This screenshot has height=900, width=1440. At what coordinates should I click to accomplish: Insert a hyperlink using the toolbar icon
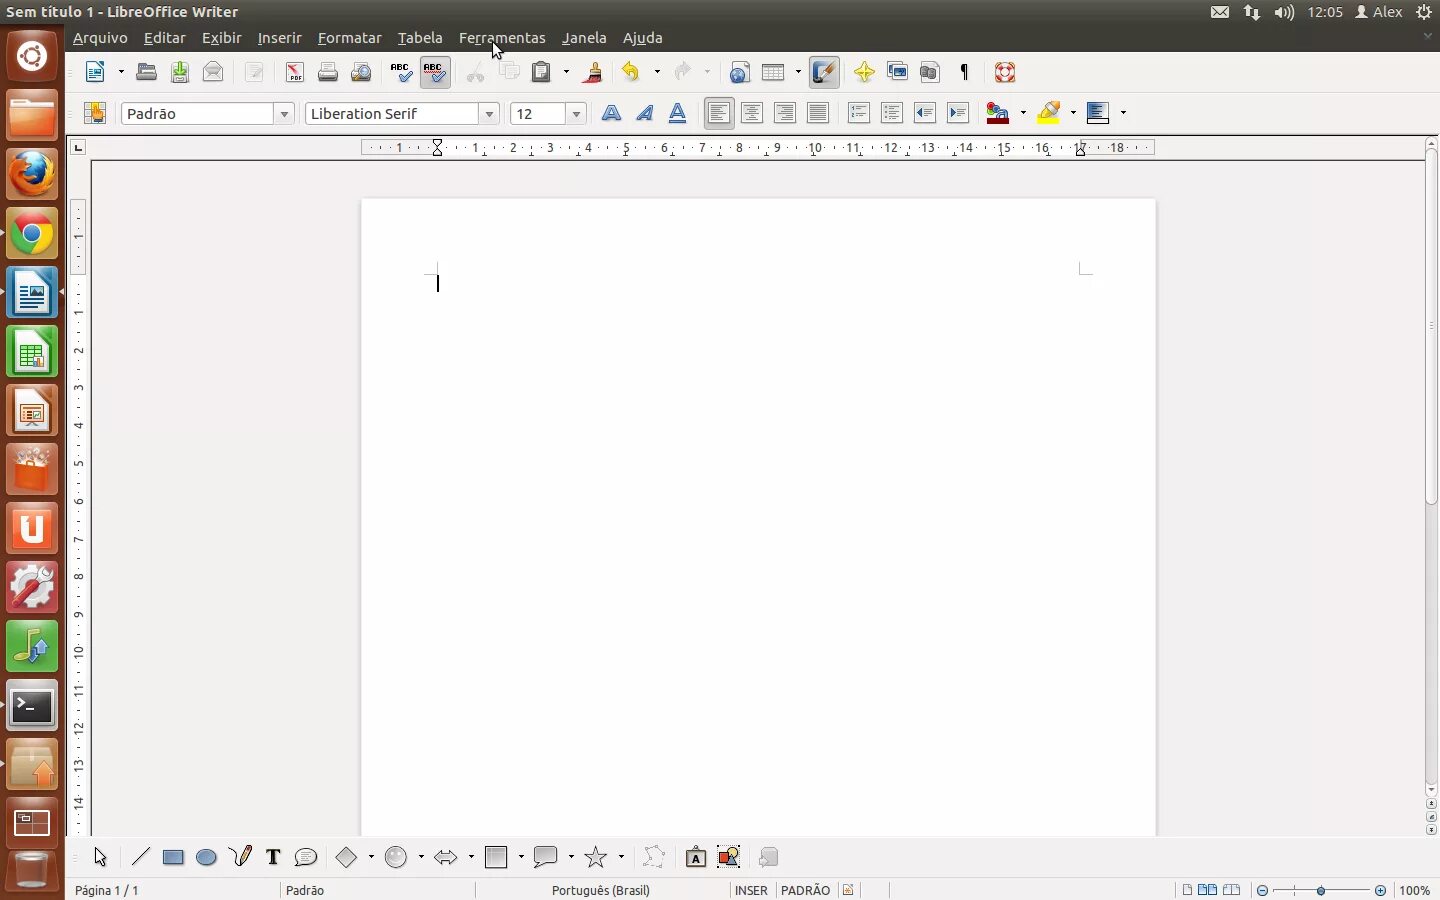[740, 72]
